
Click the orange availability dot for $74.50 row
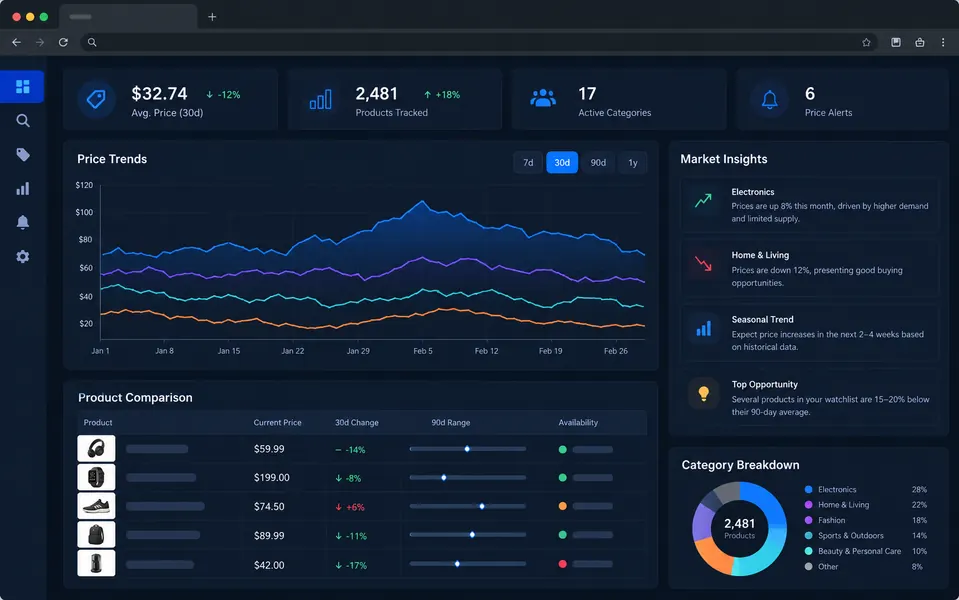click(563, 506)
